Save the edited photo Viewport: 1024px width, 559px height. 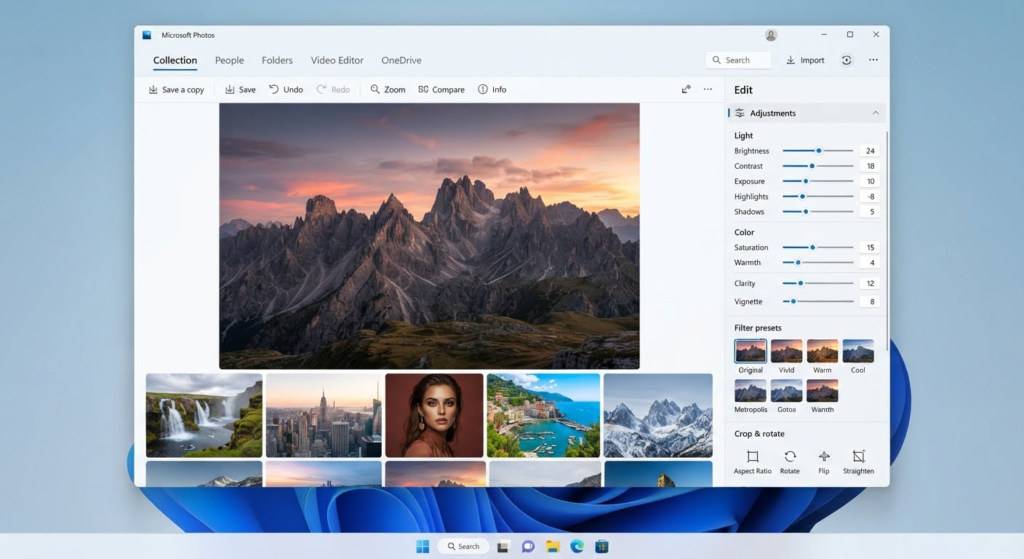(240, 89)
